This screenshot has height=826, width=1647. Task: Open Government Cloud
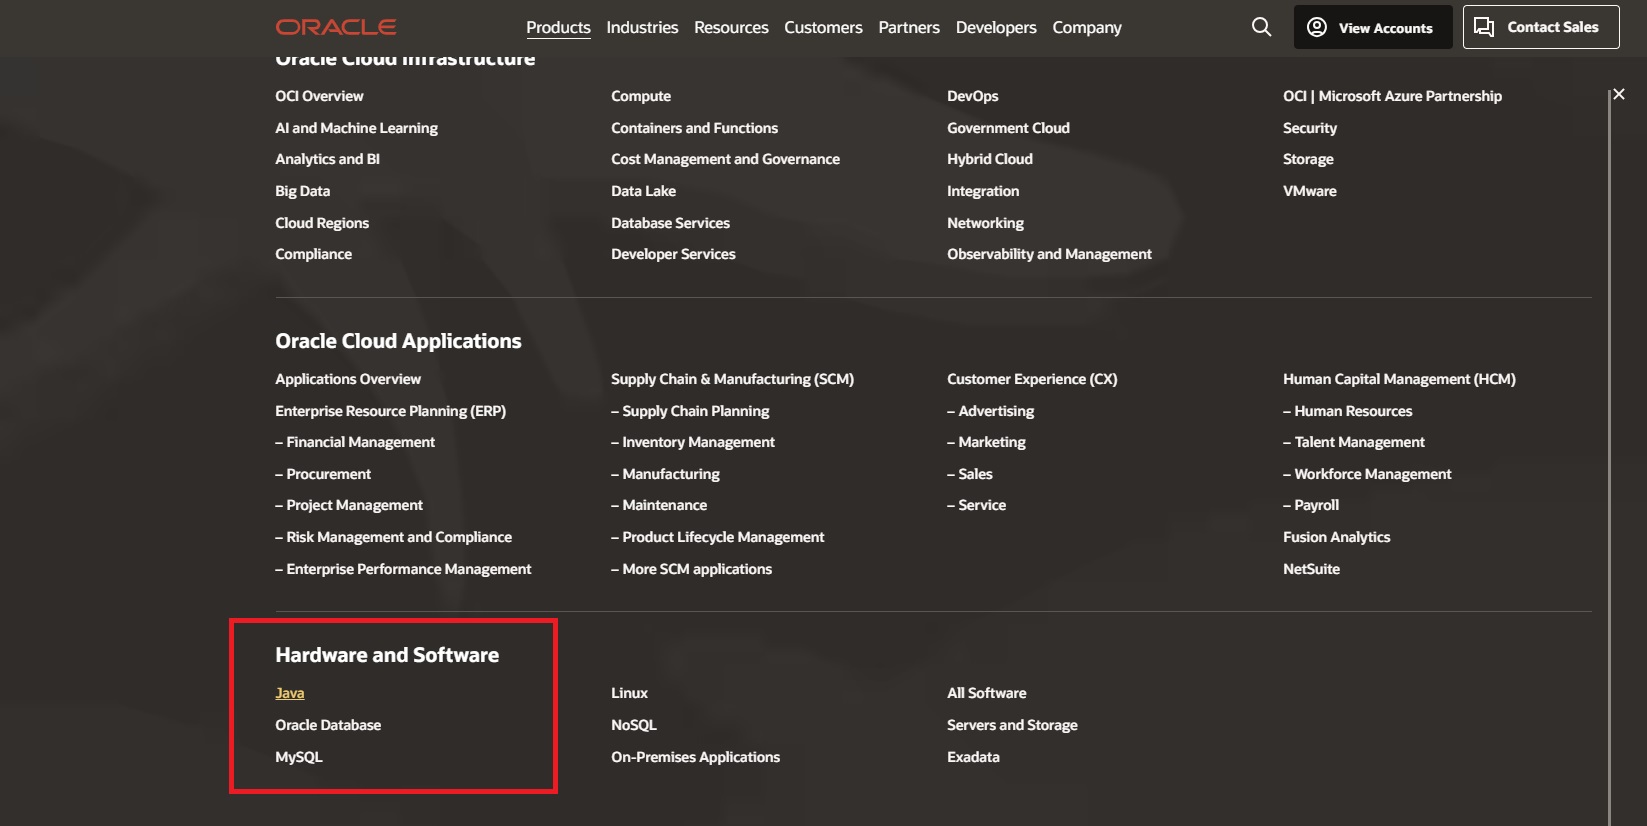(1008, 128)
